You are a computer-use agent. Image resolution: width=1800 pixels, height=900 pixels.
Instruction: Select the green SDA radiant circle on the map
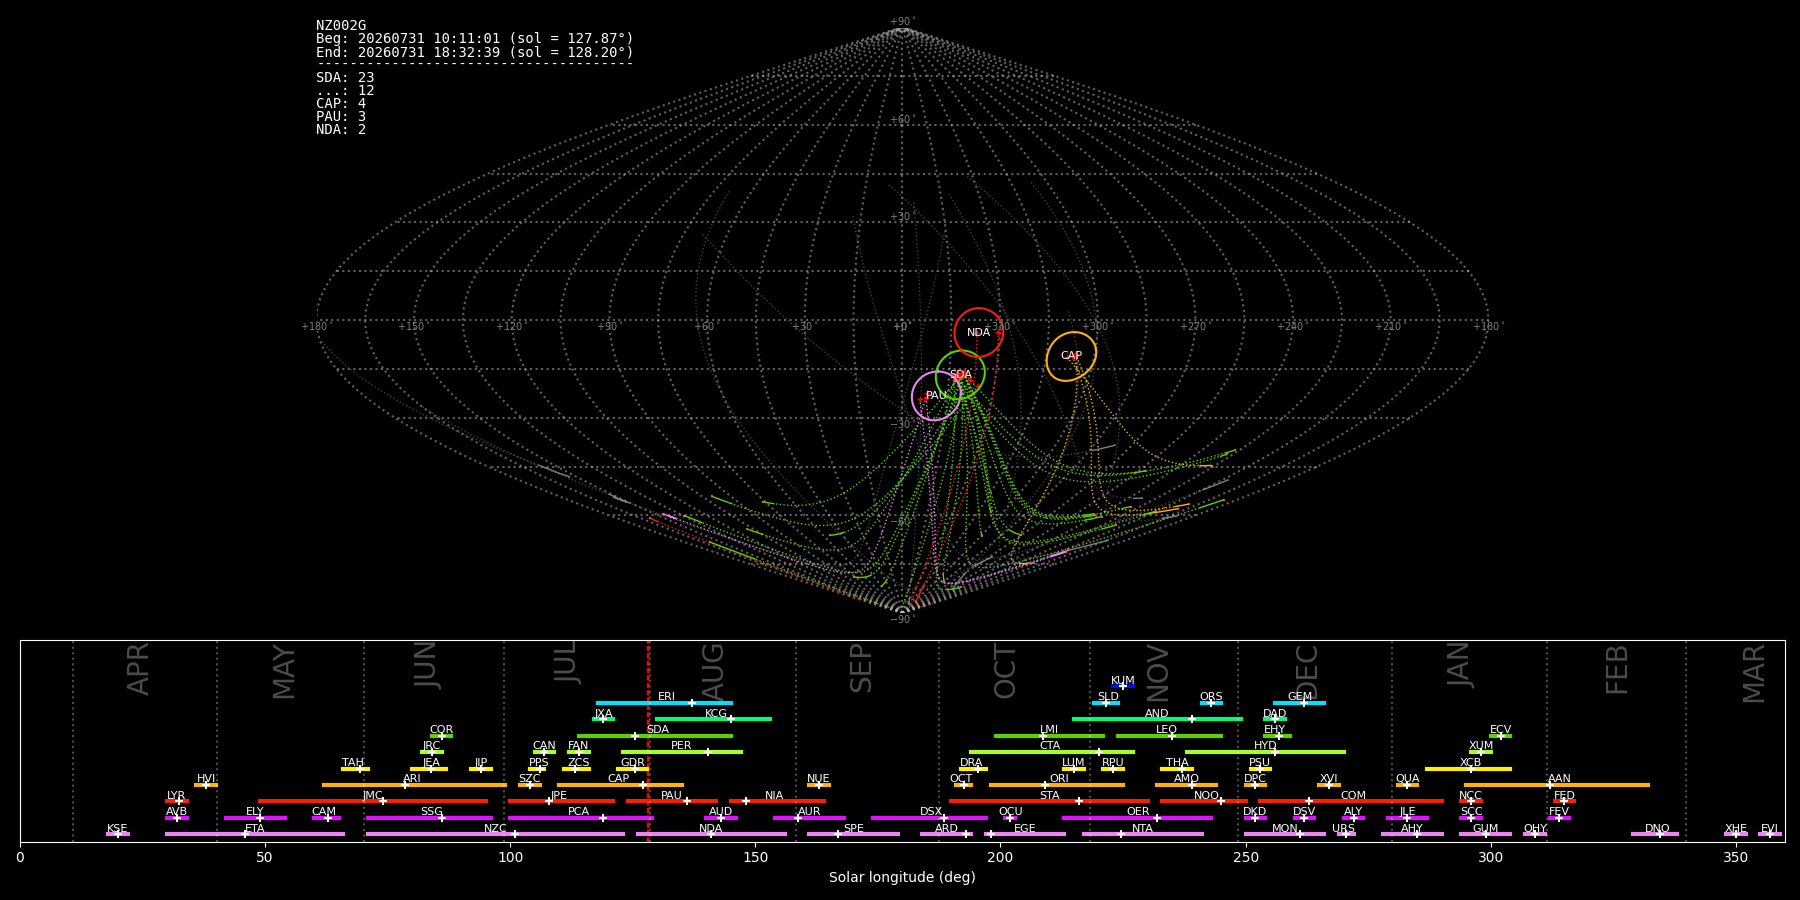pyautogui.click(x=960, y=375)
